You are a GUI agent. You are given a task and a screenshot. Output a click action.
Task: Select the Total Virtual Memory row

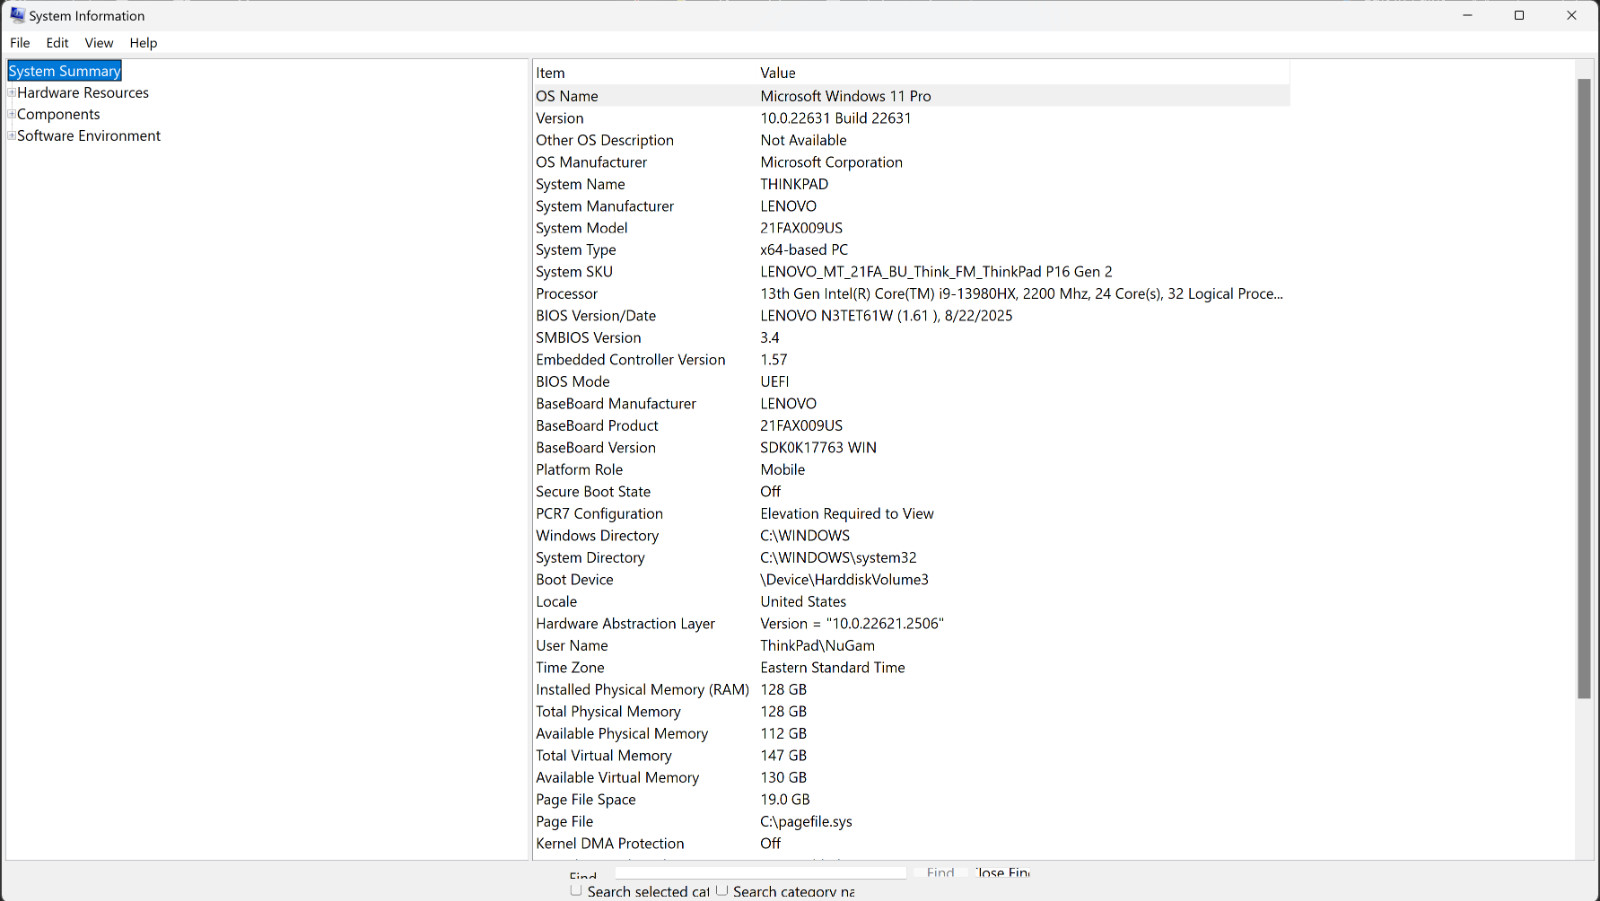coord(911,756)
